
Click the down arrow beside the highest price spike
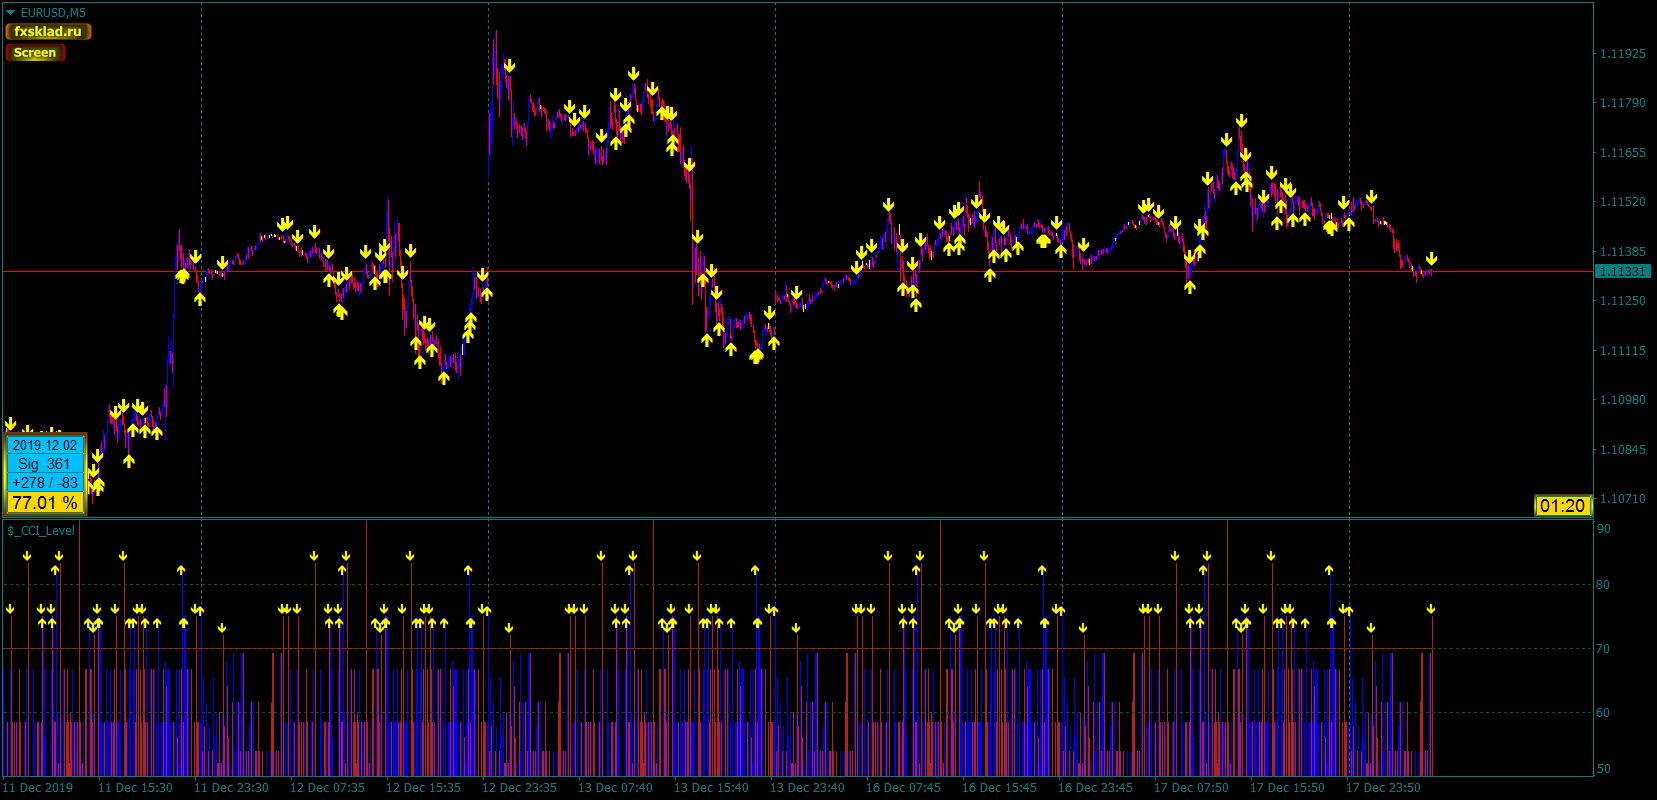click(509, 66)
